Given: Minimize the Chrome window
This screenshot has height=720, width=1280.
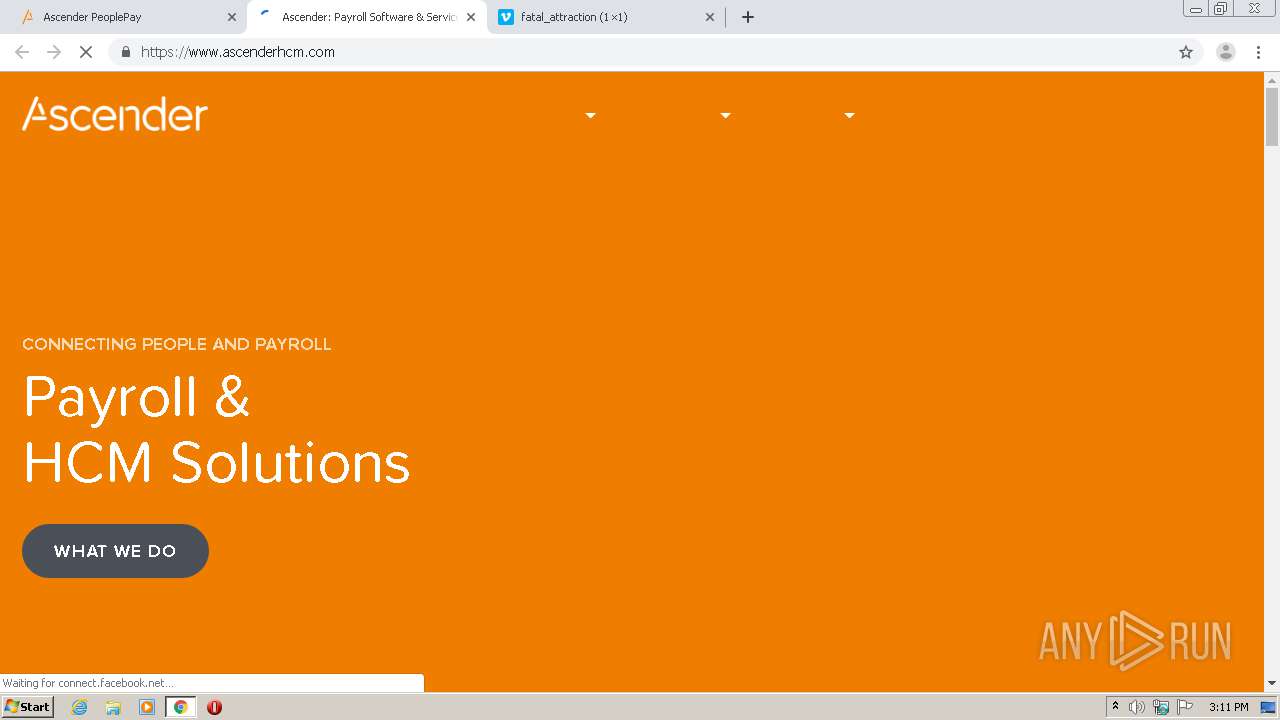Looking at the screenshot, I should [1195, 9].
